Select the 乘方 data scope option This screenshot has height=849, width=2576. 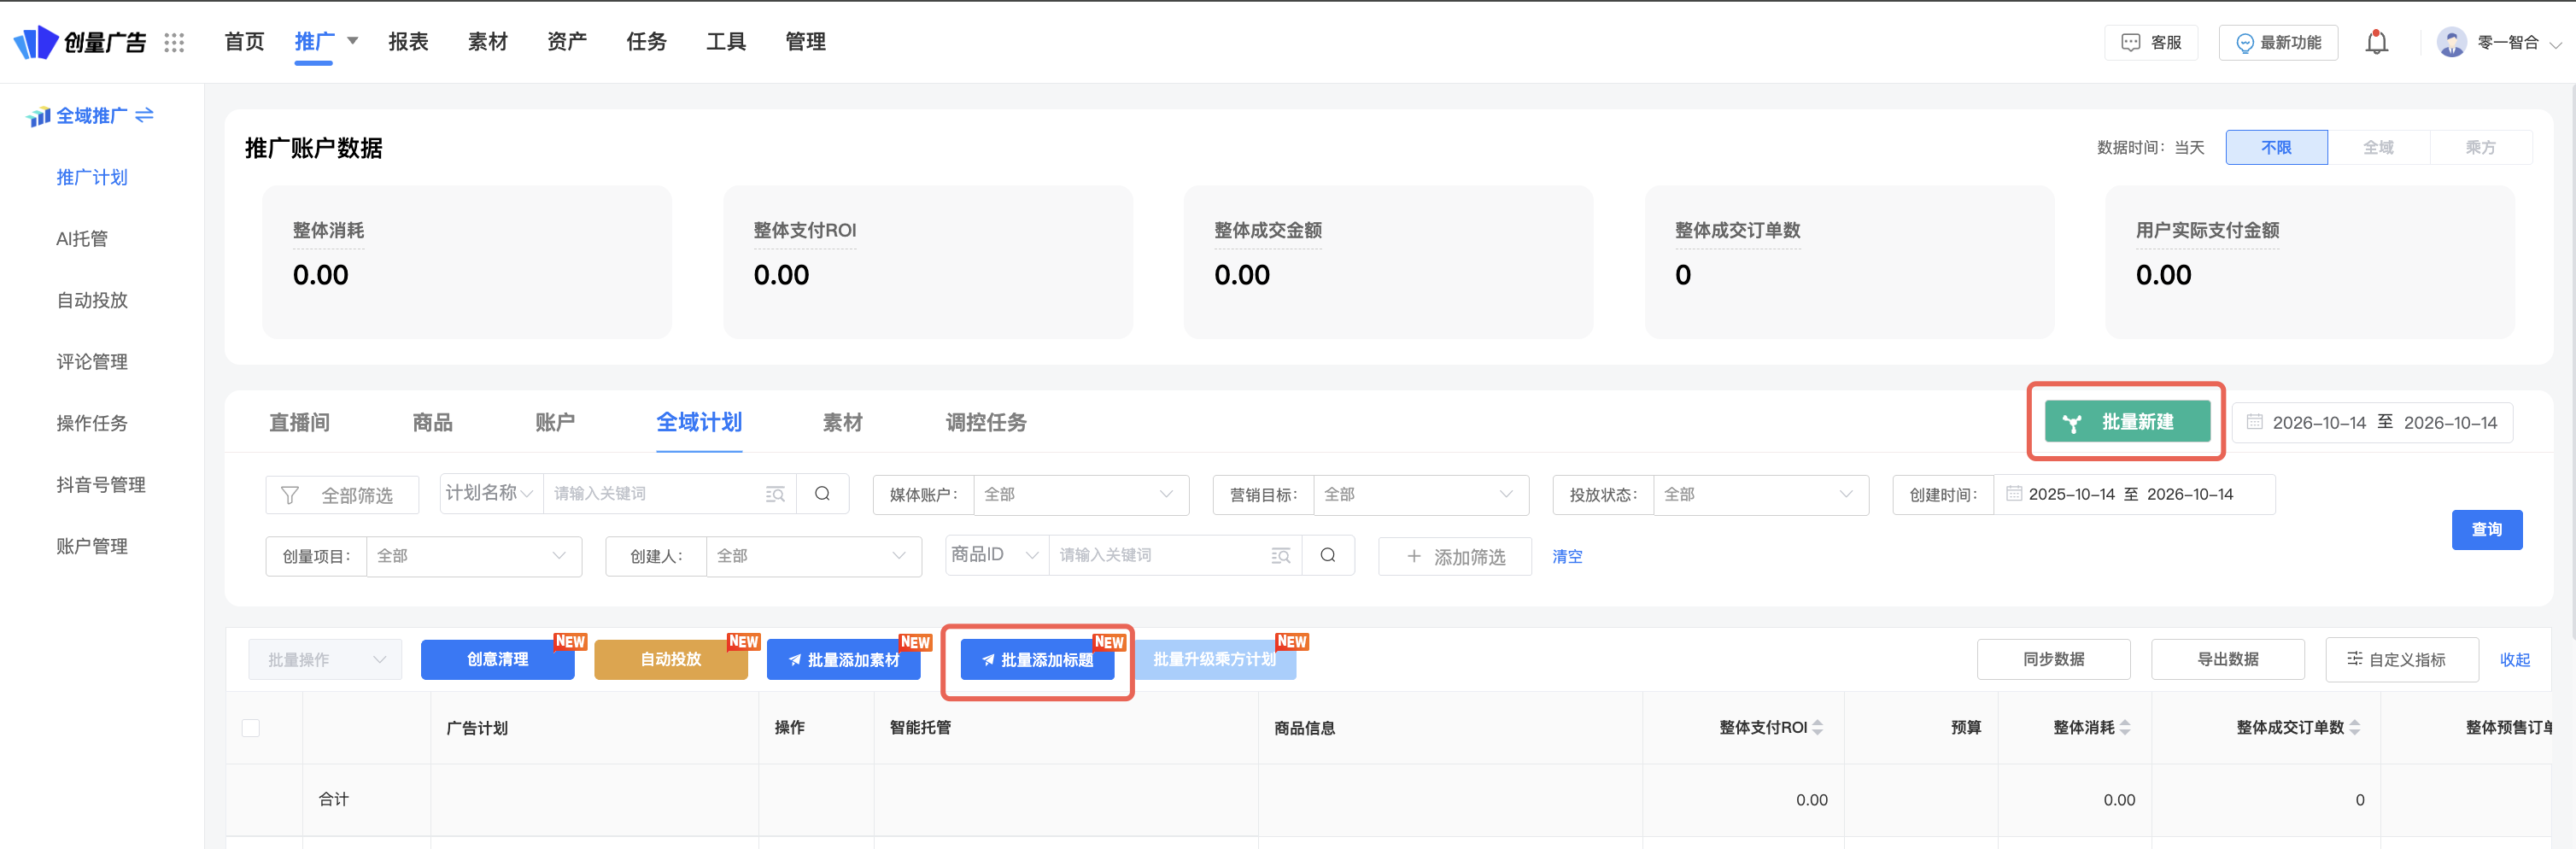(x=2480, y=147)
